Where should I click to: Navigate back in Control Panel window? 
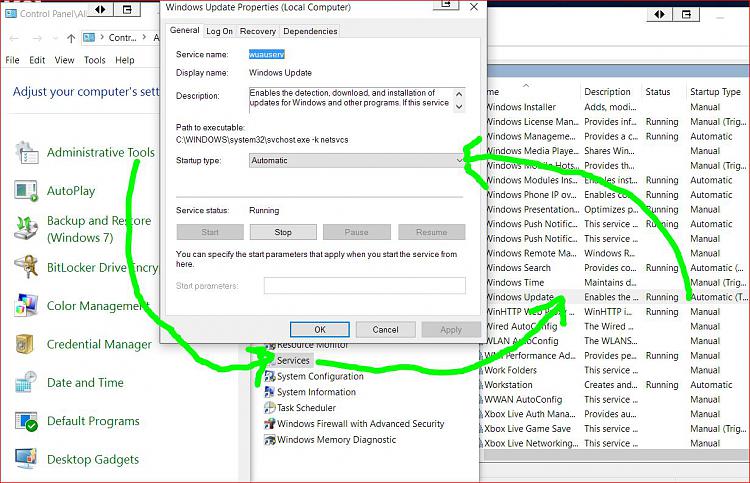[14, 38]
